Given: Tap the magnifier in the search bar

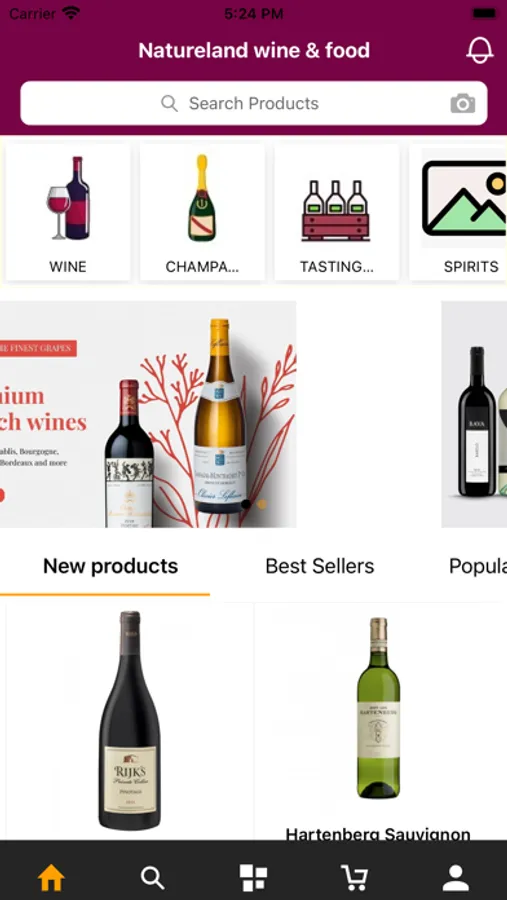Looking at the screenshot, I should pyautogui.click(x=169, y=103).
